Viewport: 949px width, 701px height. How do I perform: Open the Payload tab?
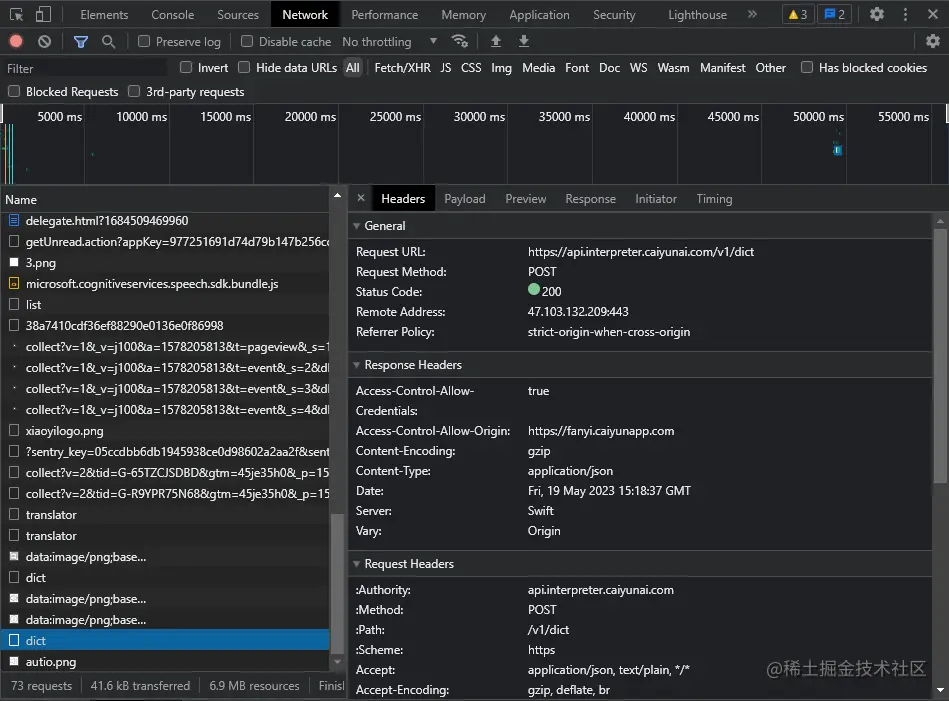pyautogui.click(x=465, y=199)
